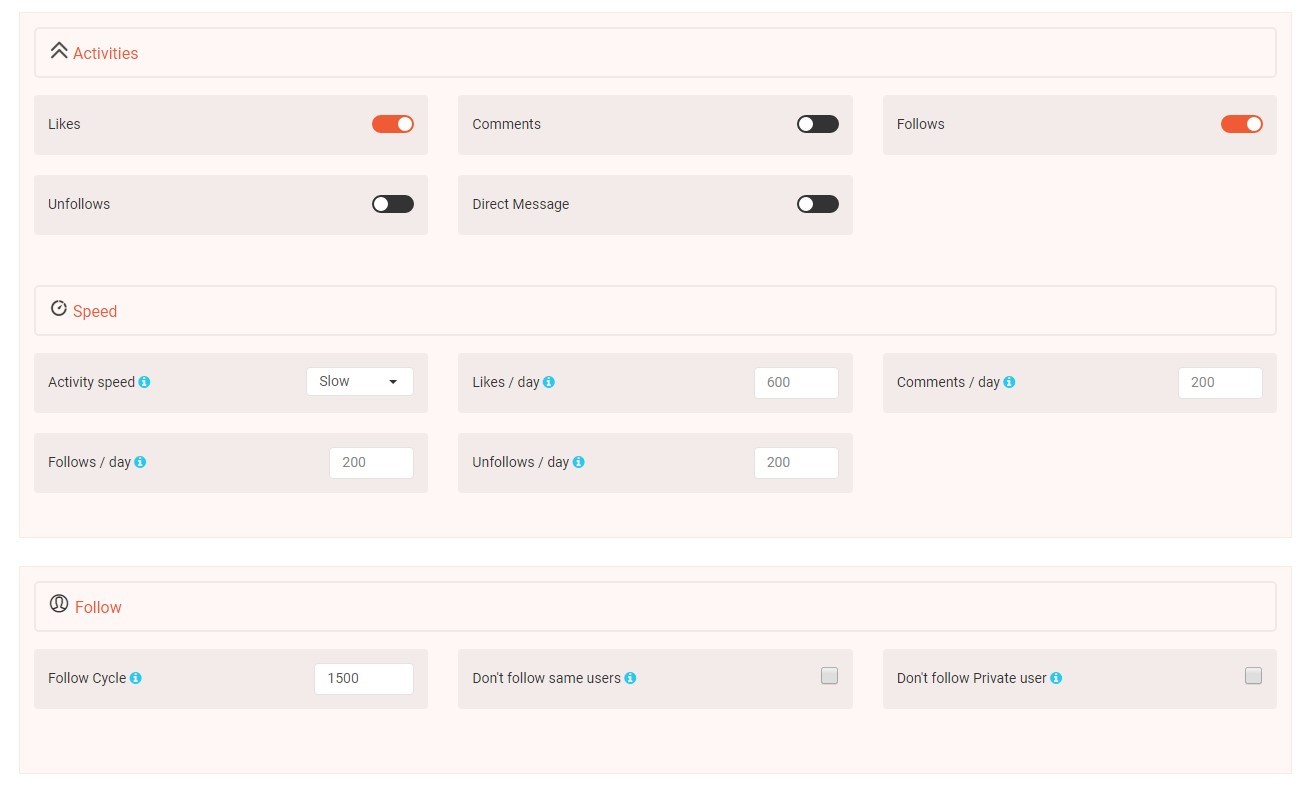
Task: Check Don't follow same users box
Action: 829,676
